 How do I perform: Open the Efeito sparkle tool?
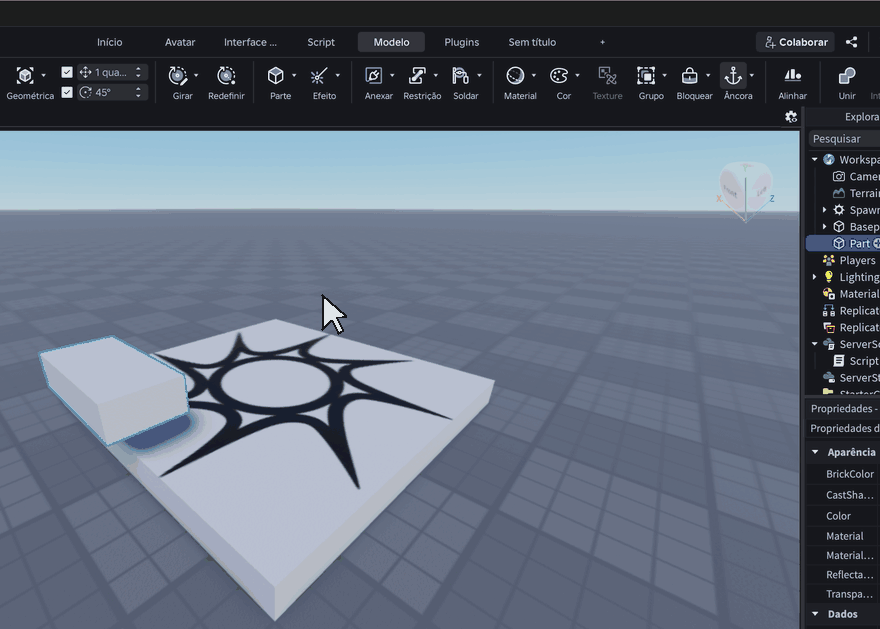pyautogui.click(x=319, y=75)
